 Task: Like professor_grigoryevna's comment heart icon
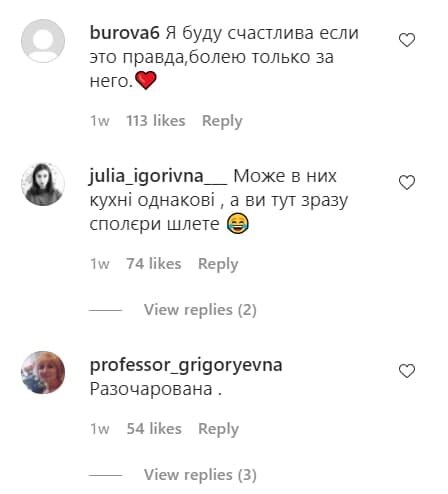407,371
